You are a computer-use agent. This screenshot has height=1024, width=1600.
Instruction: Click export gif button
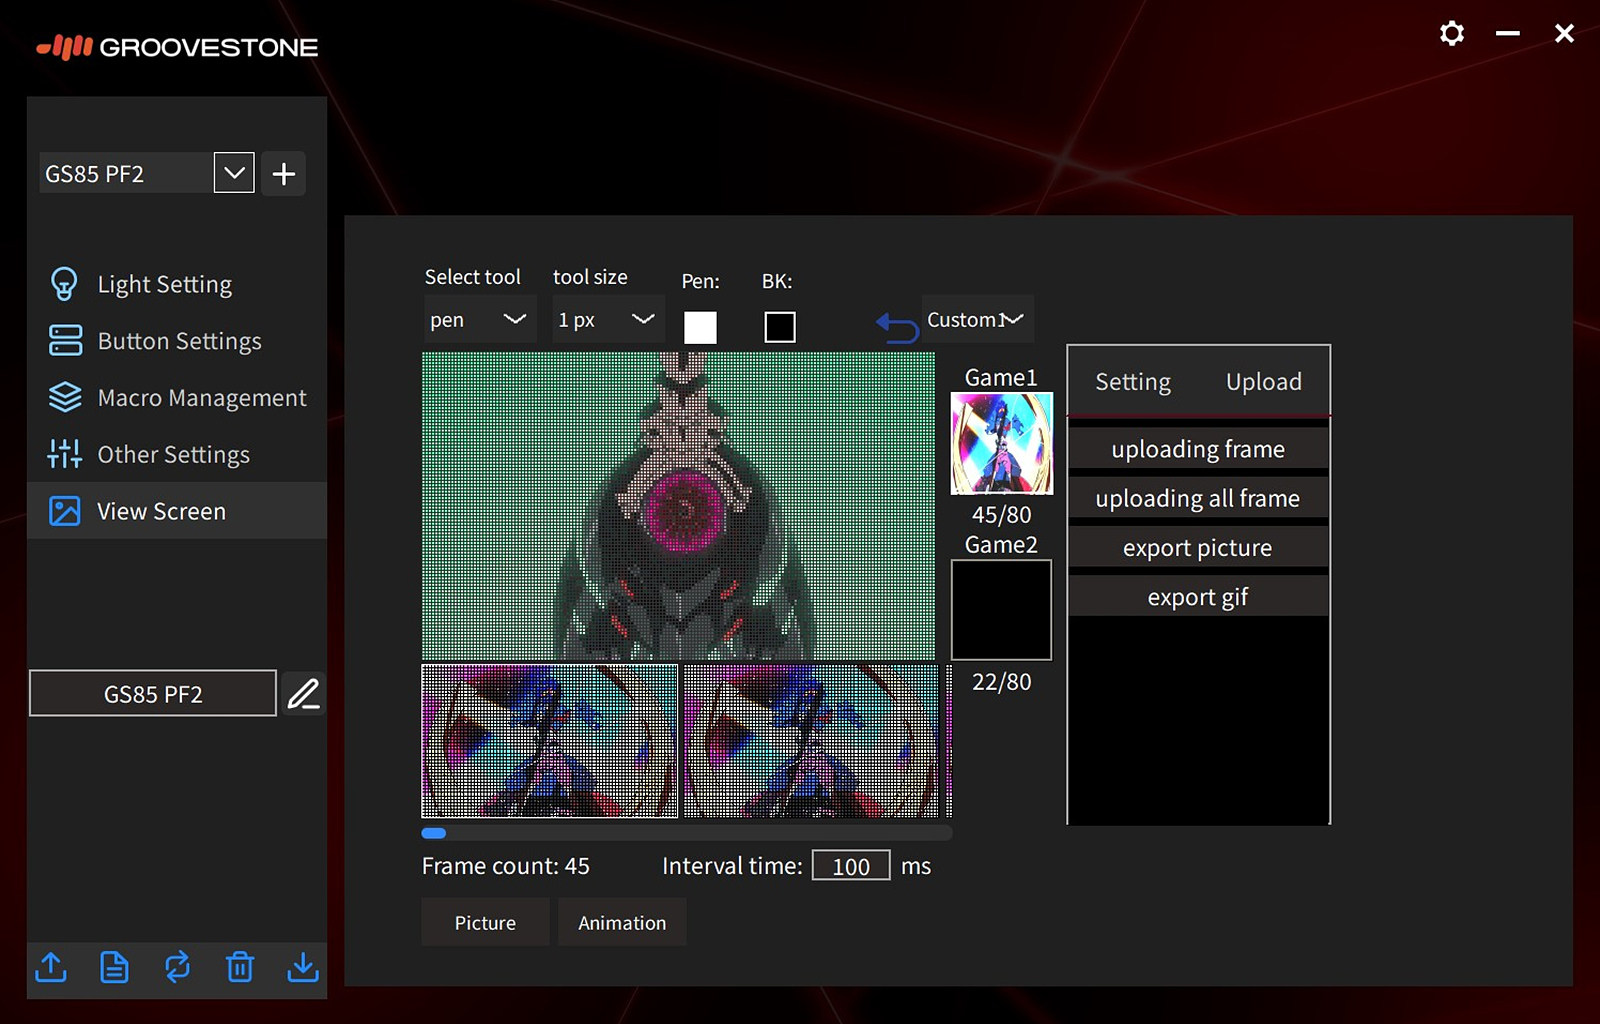[x=1198, y=596]
